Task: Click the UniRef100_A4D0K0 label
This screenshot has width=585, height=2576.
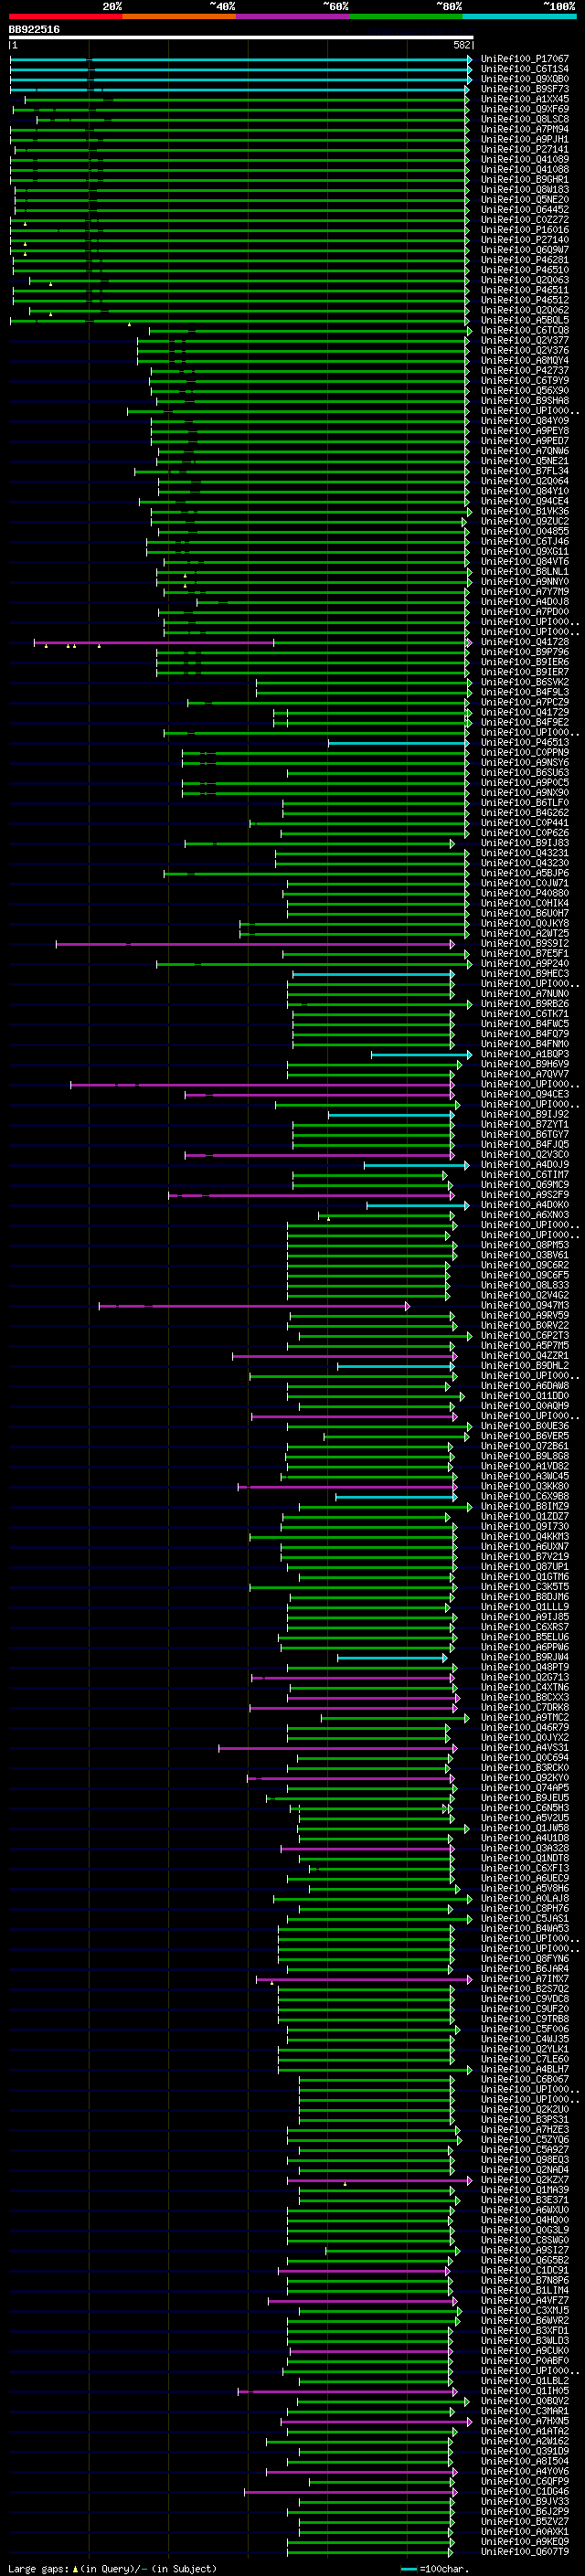Action: click(x=524, y=1204)
